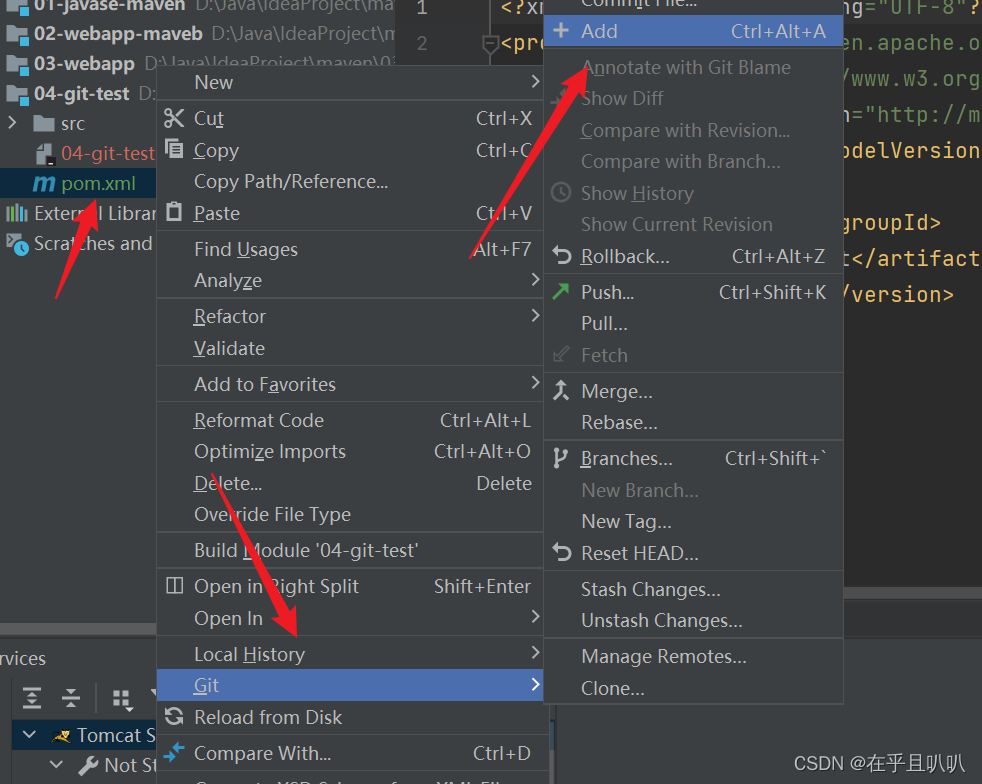982x784 pixels.
Task: Select the 01-javase-maven module
Action: 110,6
